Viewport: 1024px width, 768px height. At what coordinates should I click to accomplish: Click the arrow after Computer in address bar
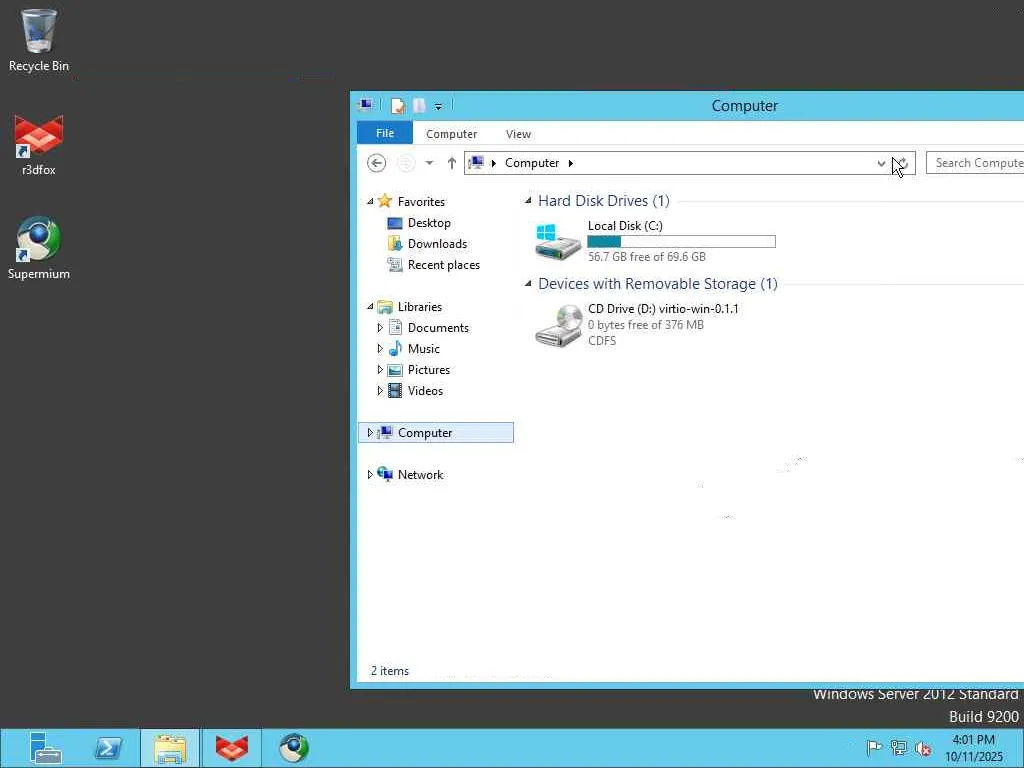point(571,163)
